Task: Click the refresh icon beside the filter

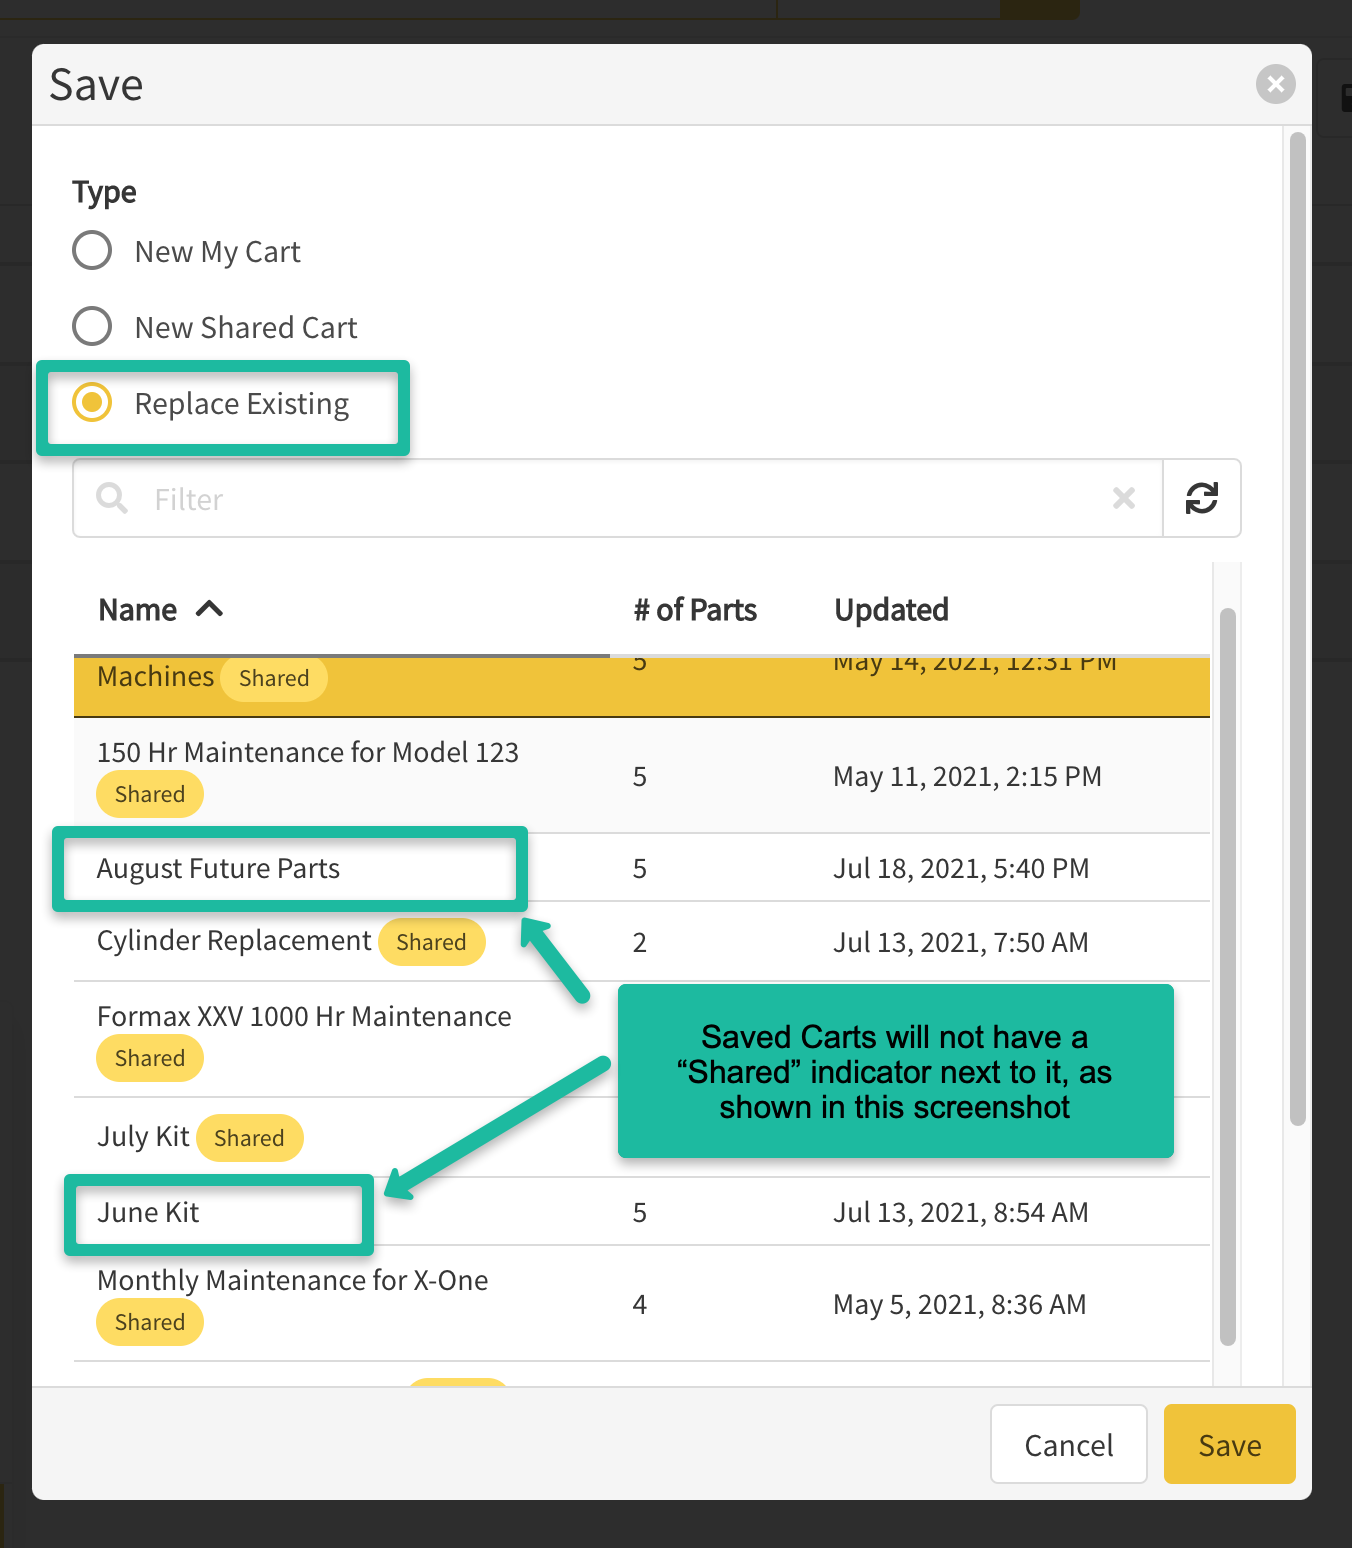Action: 1201,498
